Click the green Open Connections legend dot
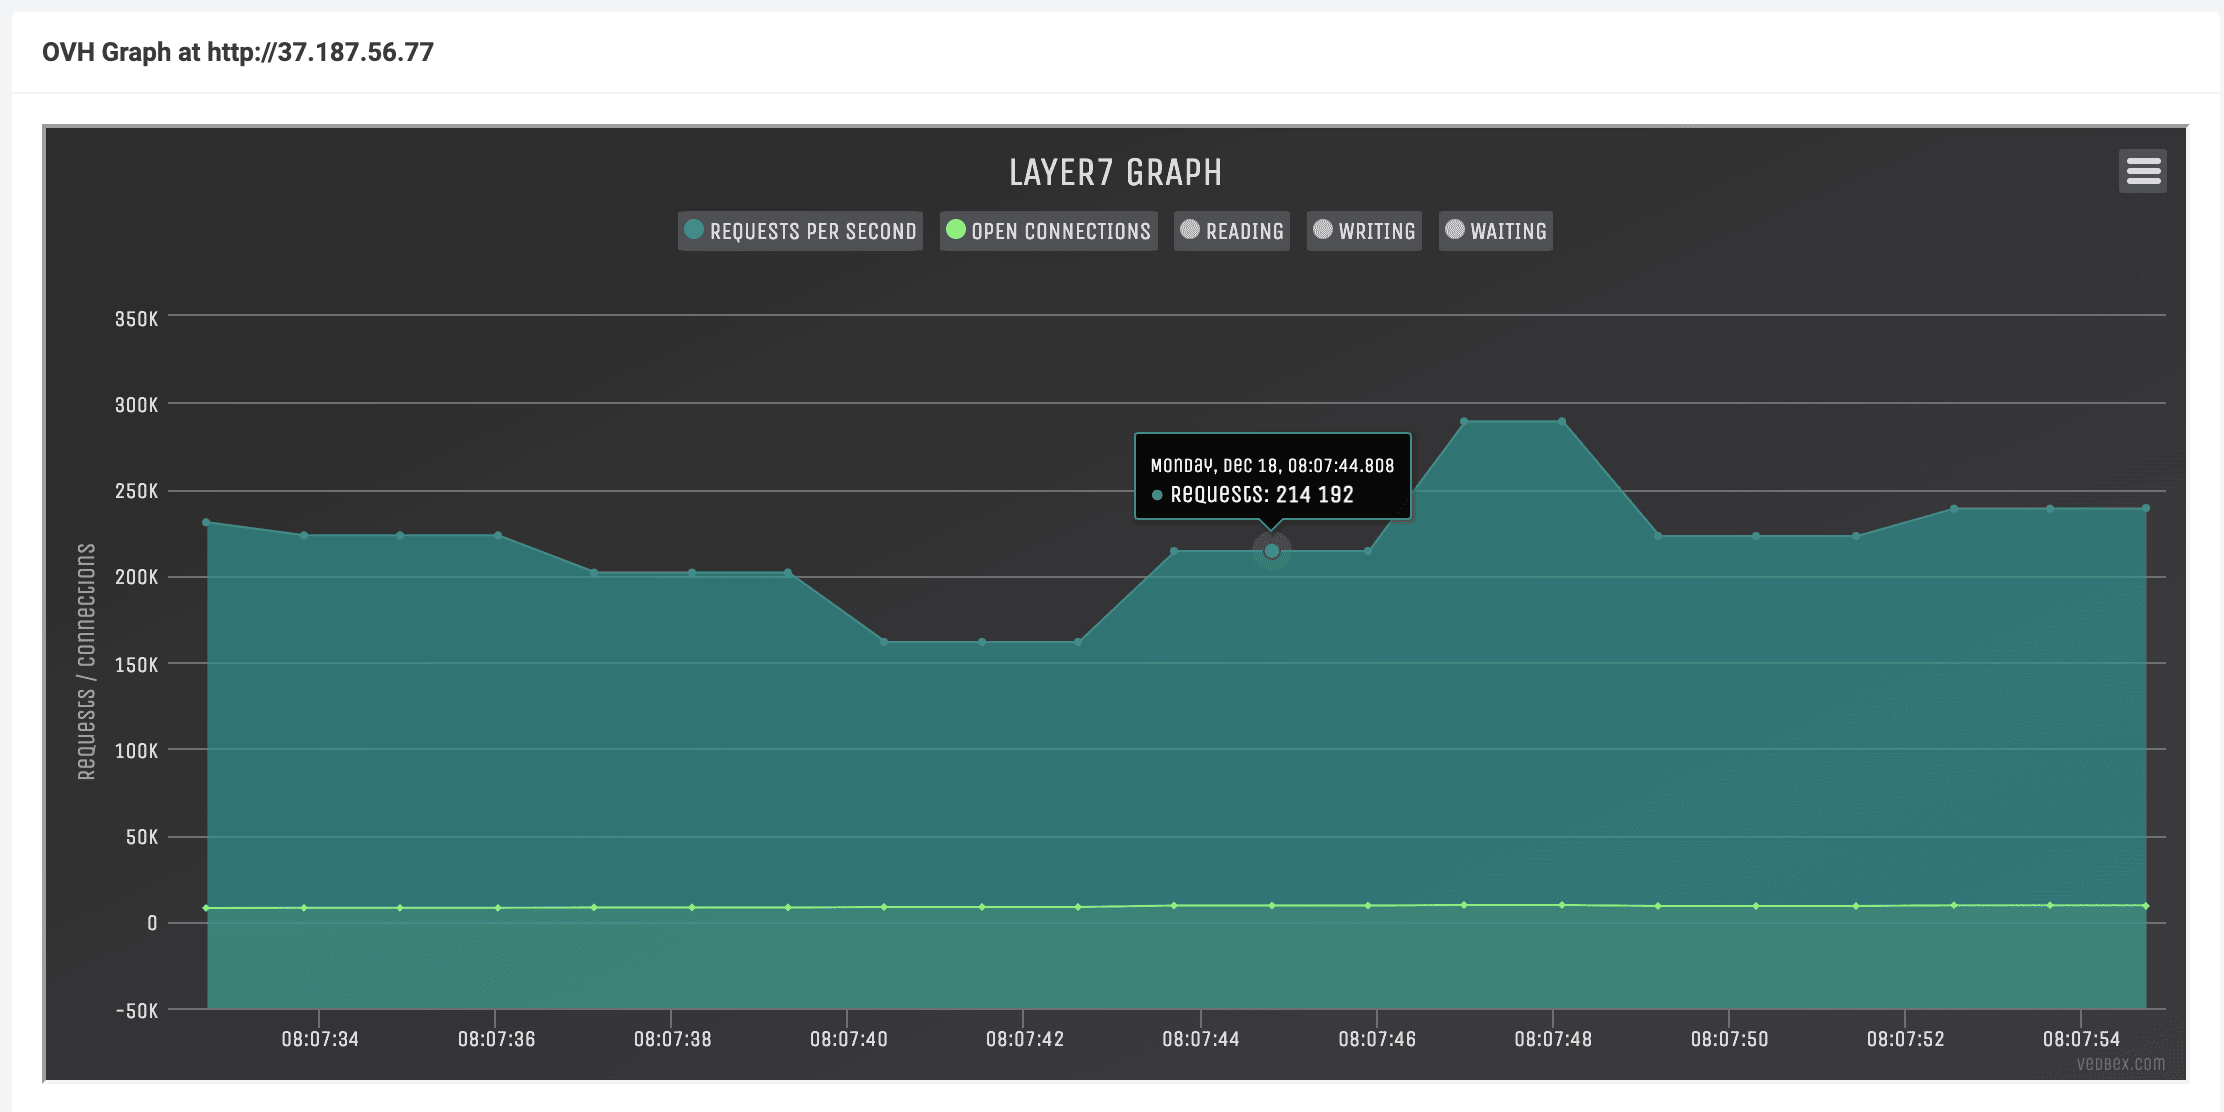 tap(956, 230)
